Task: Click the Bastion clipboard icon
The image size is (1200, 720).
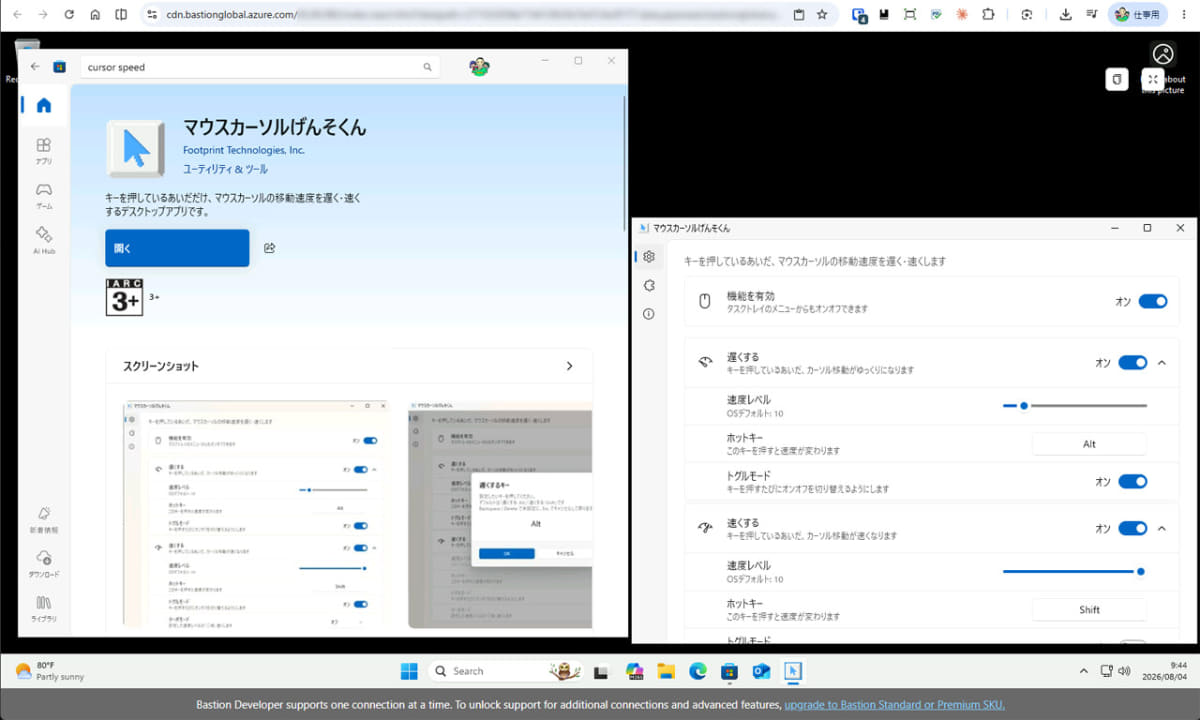Action: (x=1117, y=79)
